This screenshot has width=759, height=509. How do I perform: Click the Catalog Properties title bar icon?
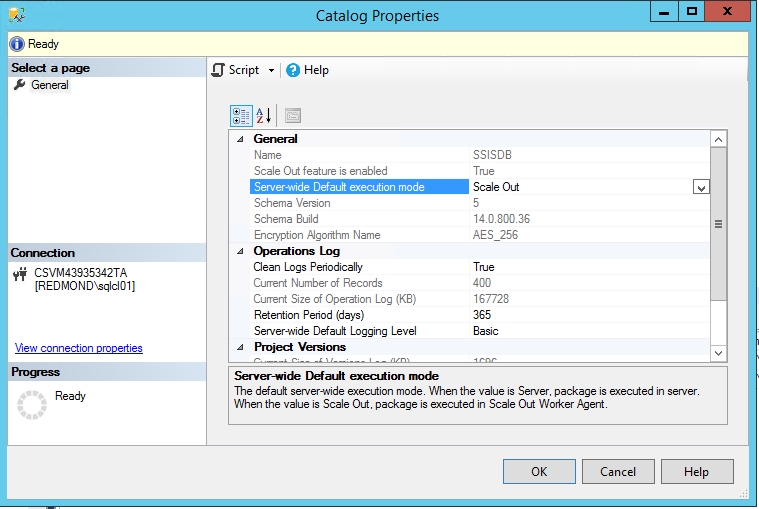[17, 15]
